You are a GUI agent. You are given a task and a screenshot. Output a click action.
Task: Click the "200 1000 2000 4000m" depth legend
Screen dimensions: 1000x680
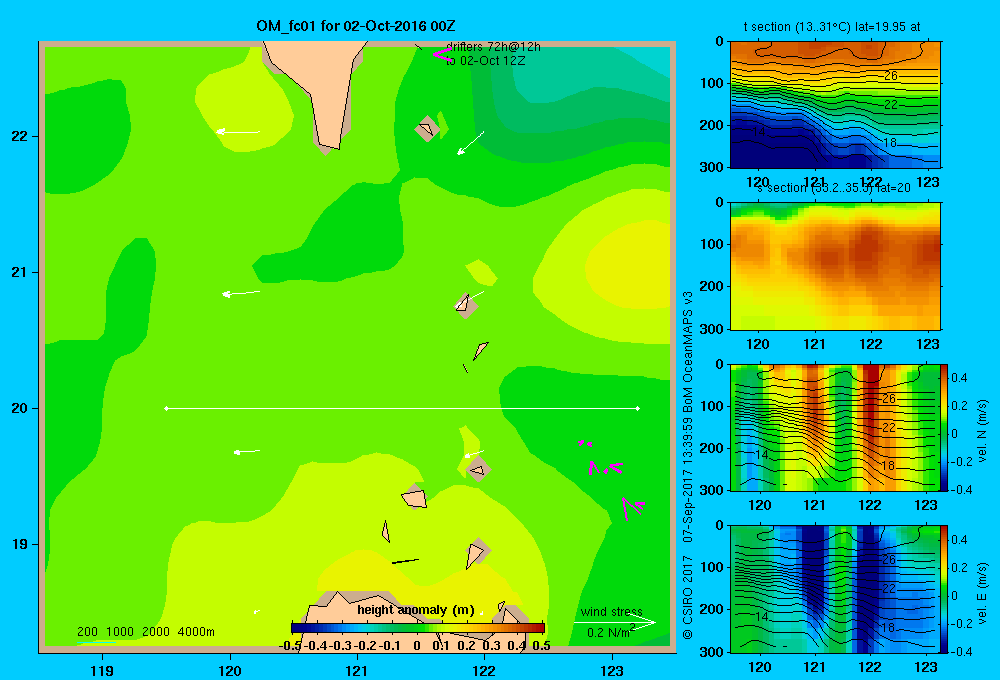click(145, 632)
